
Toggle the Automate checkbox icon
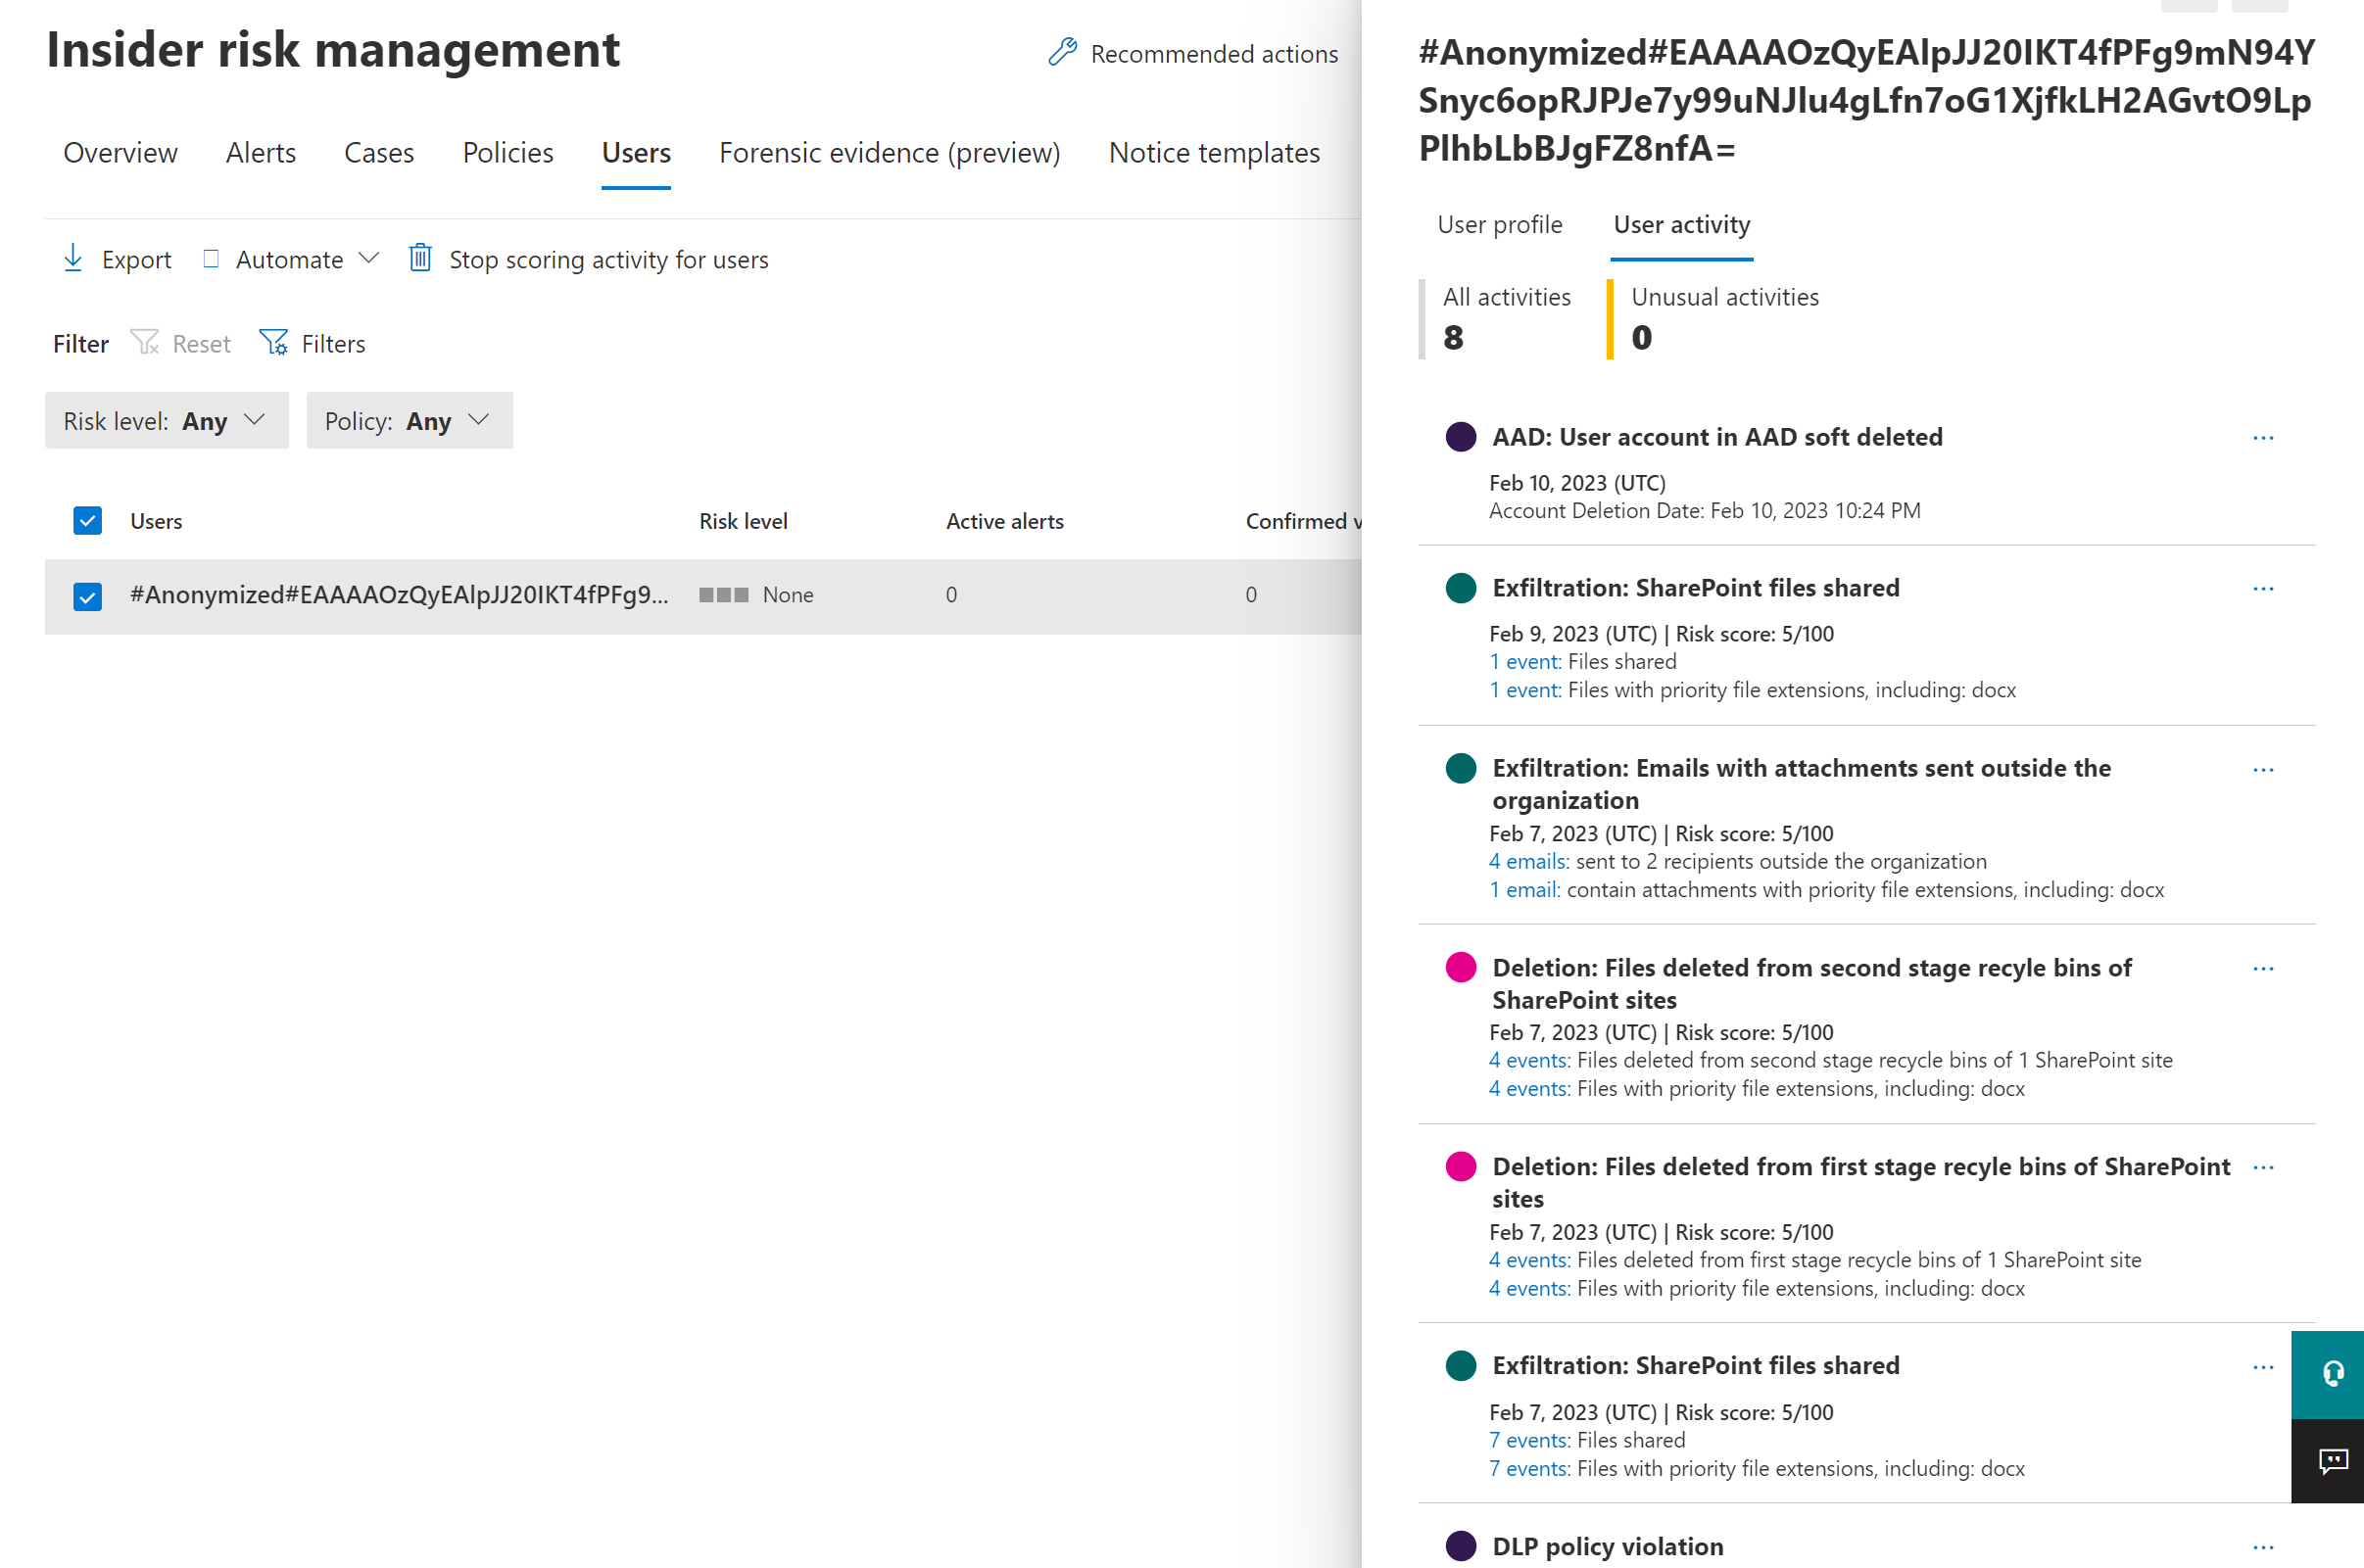click(x=211, y=258)
